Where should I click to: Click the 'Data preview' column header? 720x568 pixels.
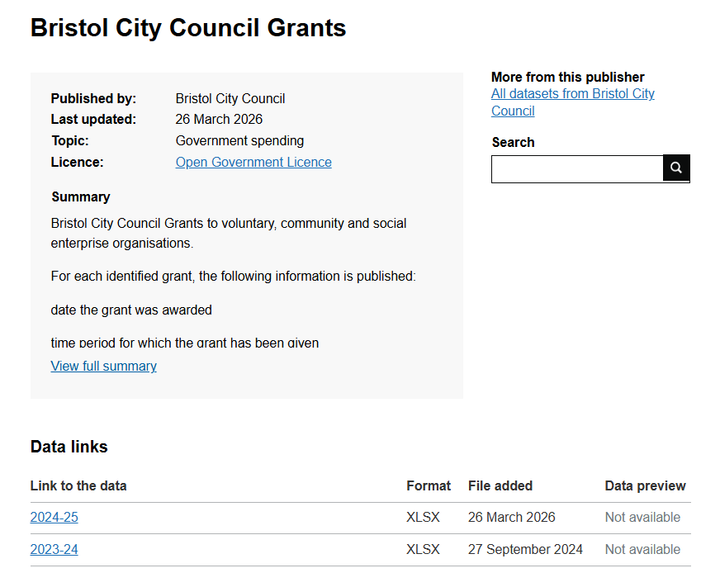point(645,486)
